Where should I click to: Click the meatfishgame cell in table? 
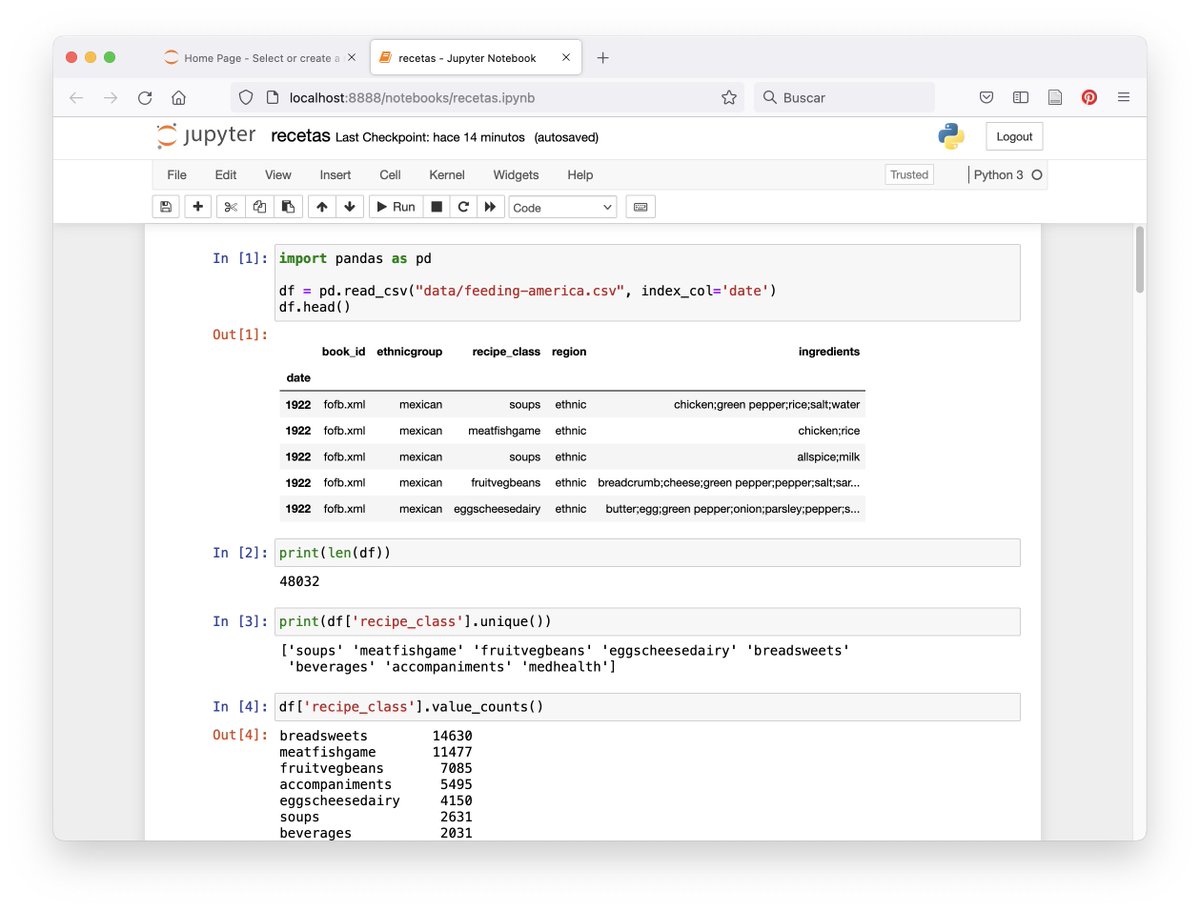click(504, 431)
